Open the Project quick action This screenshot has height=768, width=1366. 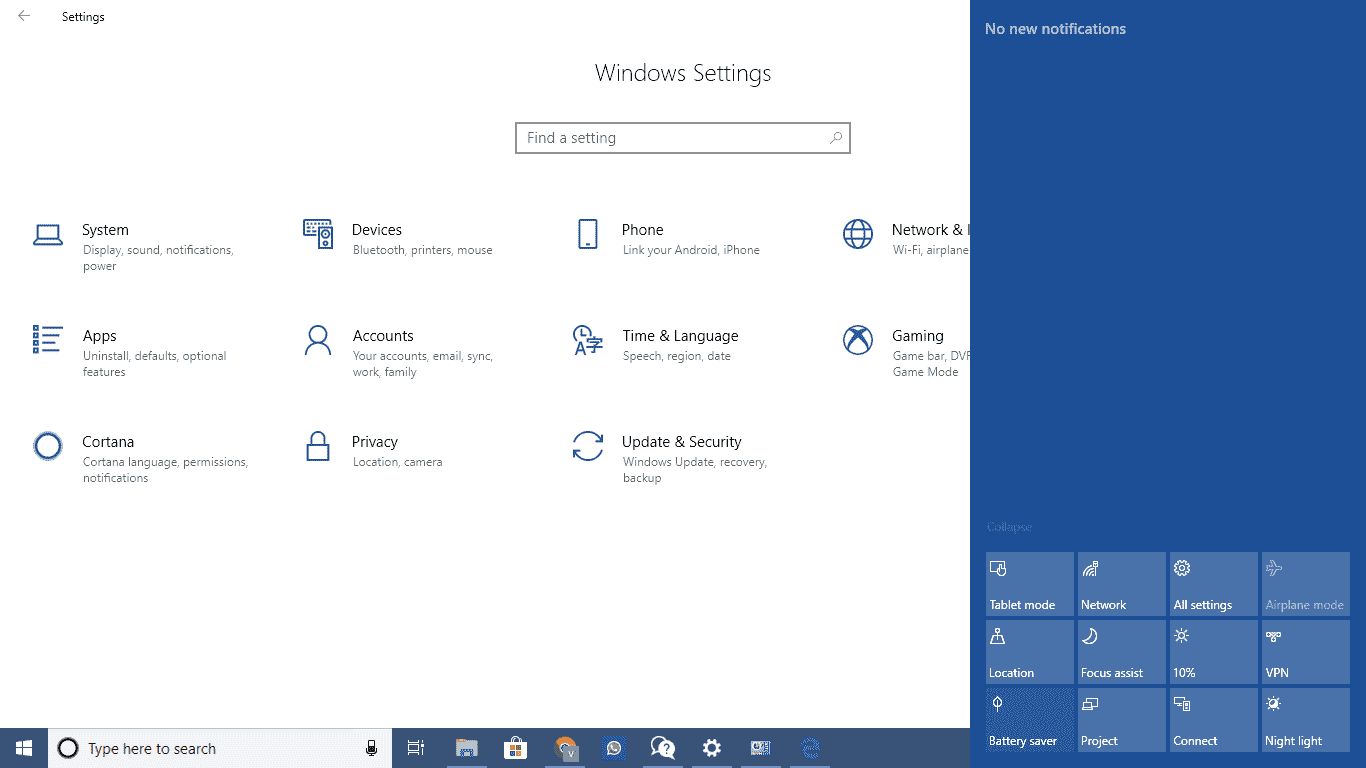click(x=1122, y=720)
